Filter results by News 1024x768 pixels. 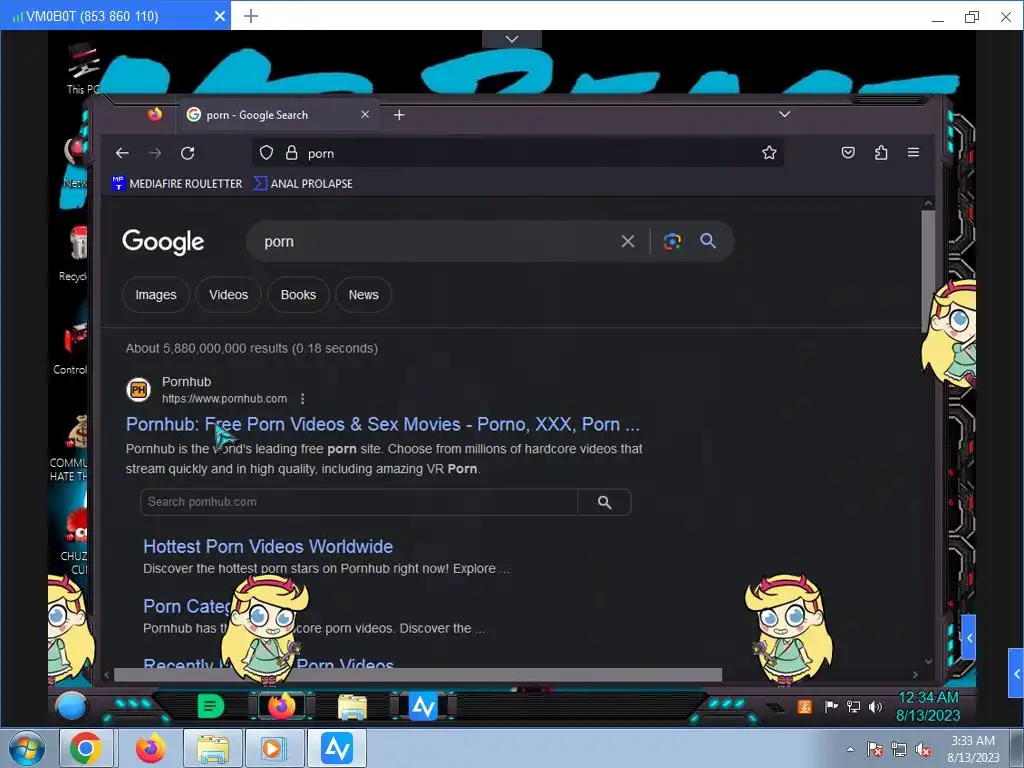point(364,295)
